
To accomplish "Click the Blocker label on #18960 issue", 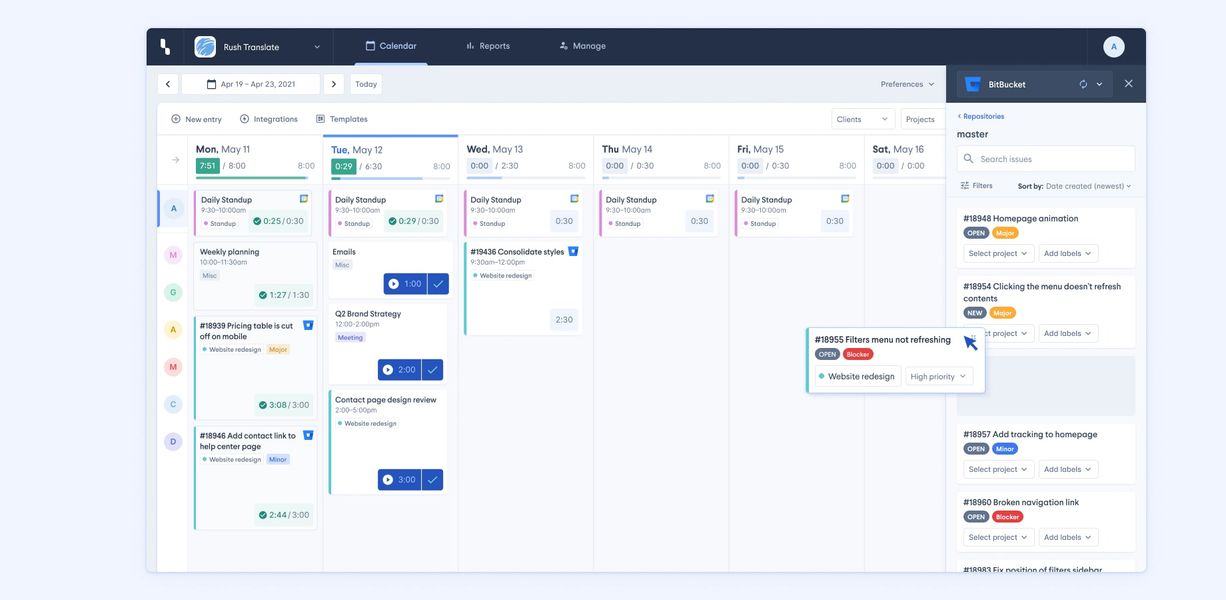I will coord(1008,517).
